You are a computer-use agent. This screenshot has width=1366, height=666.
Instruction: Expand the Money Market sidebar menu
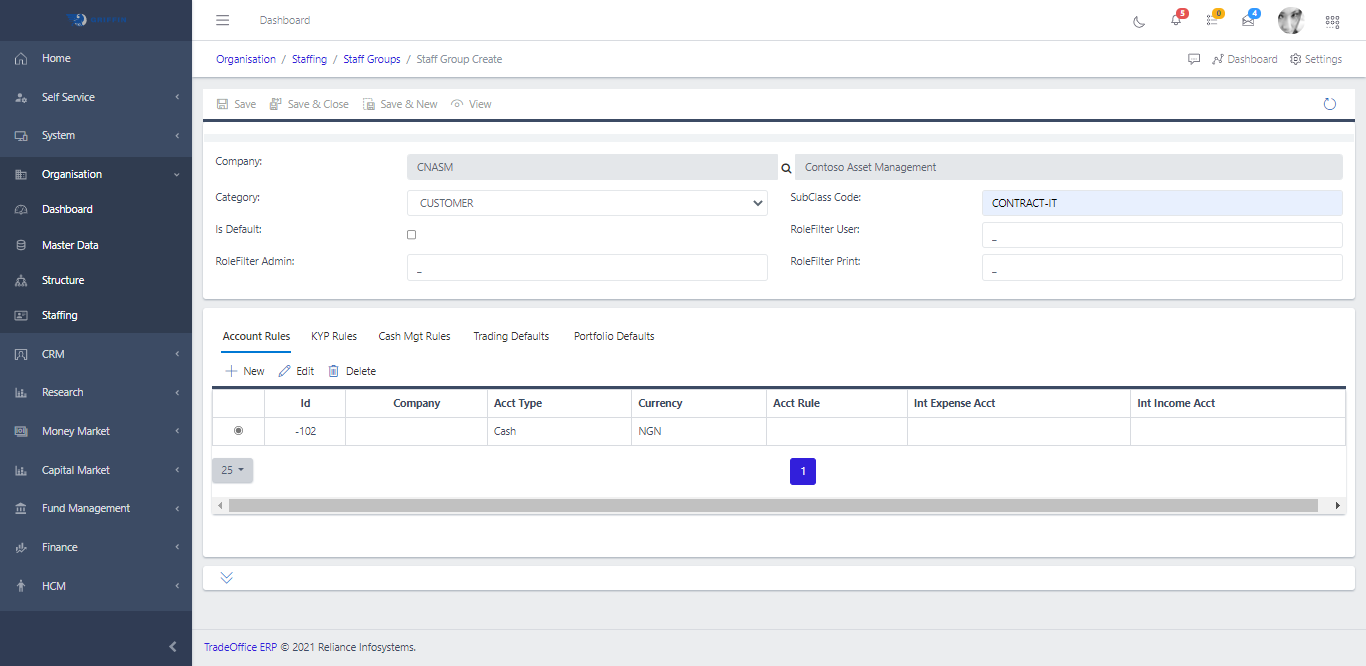tap(96, 431)
